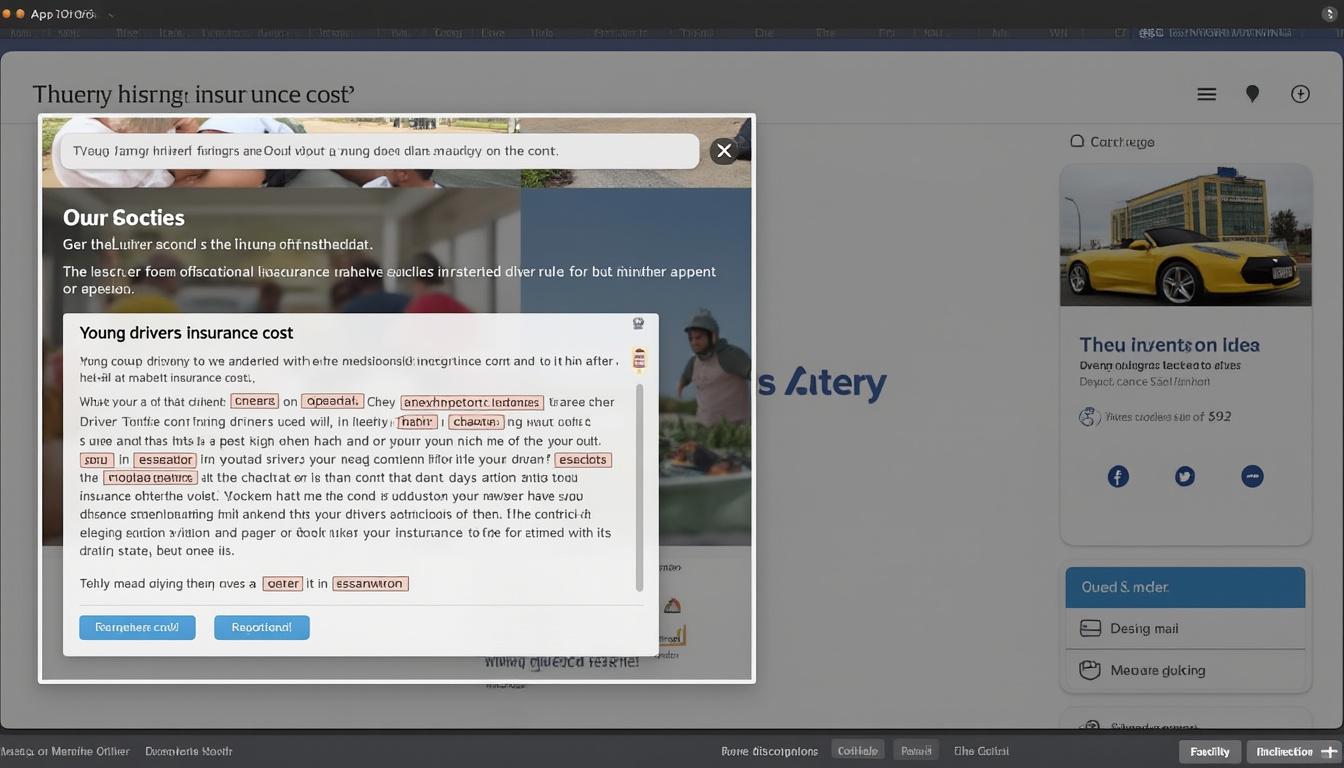This screenshot has width=1344, height=768.
Task: Click the location pin icon in the header
Action: tap(1252, 94)
